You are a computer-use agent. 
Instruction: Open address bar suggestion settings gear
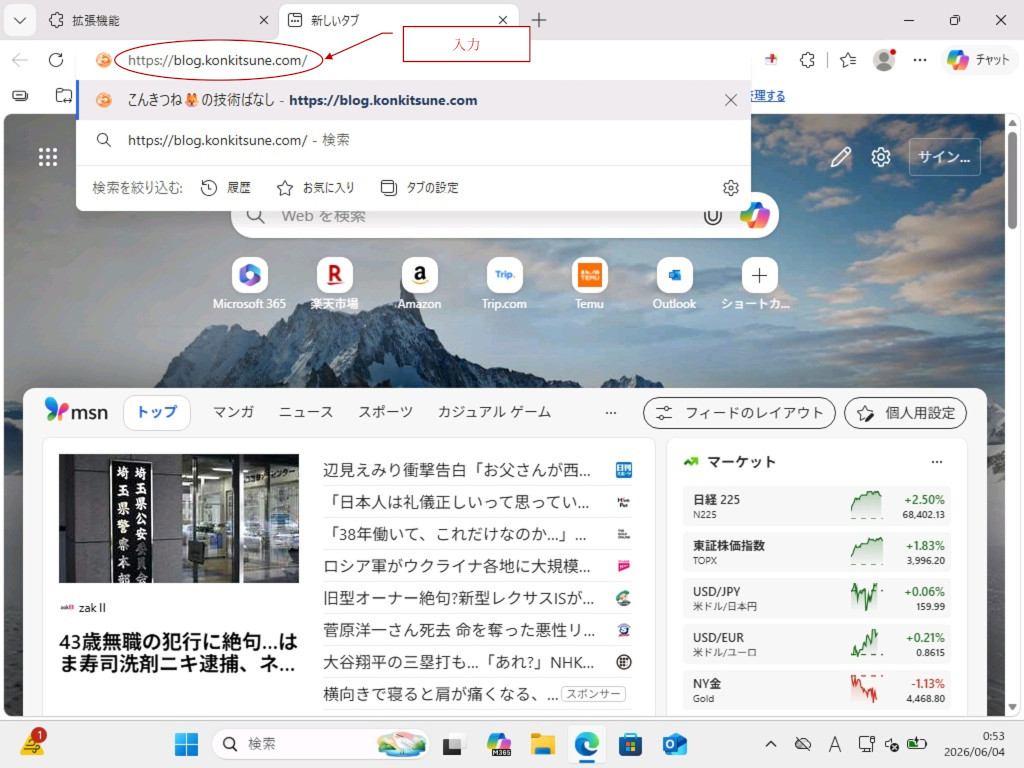click(731, 188)
